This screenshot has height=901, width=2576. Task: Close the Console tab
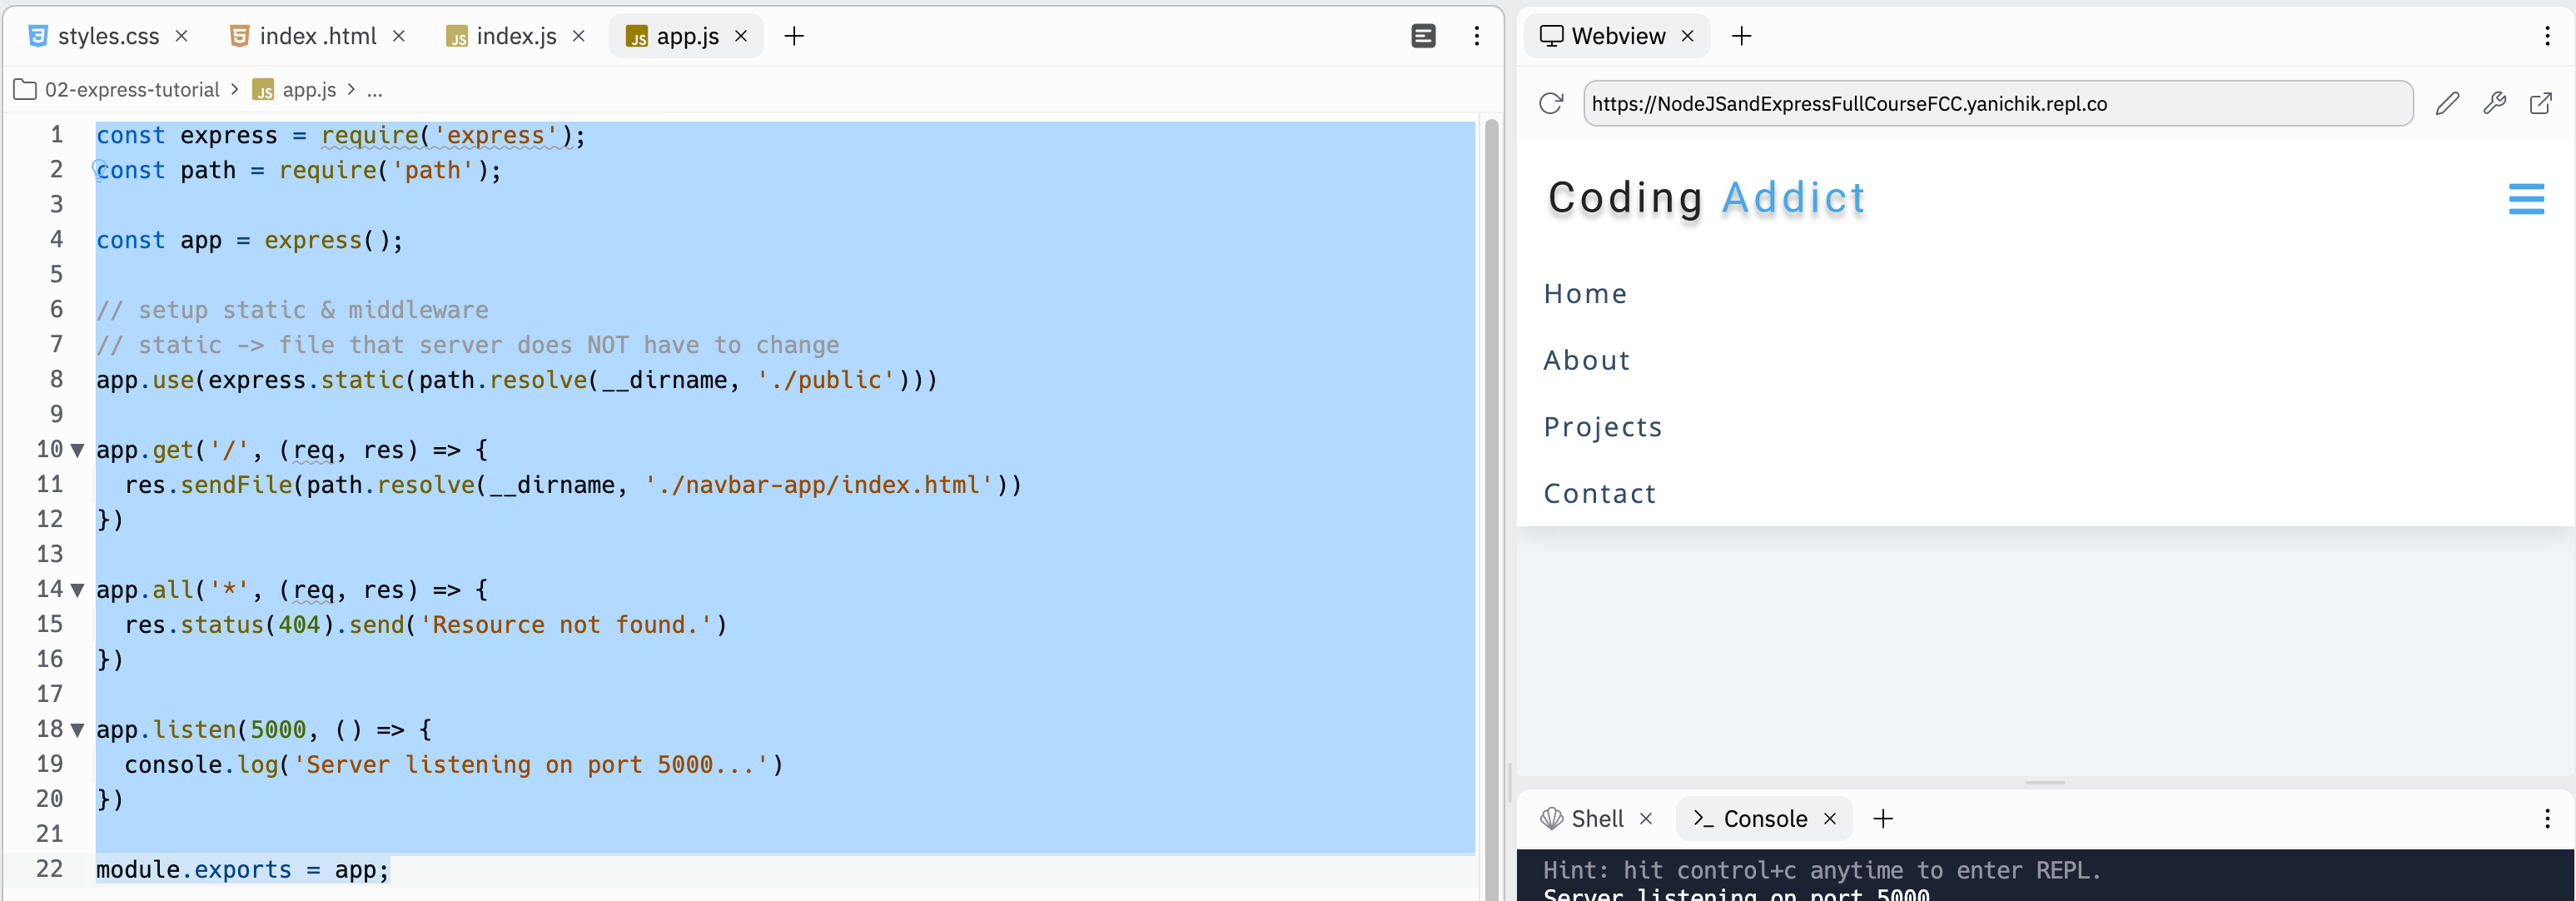tap(1830, 819)
